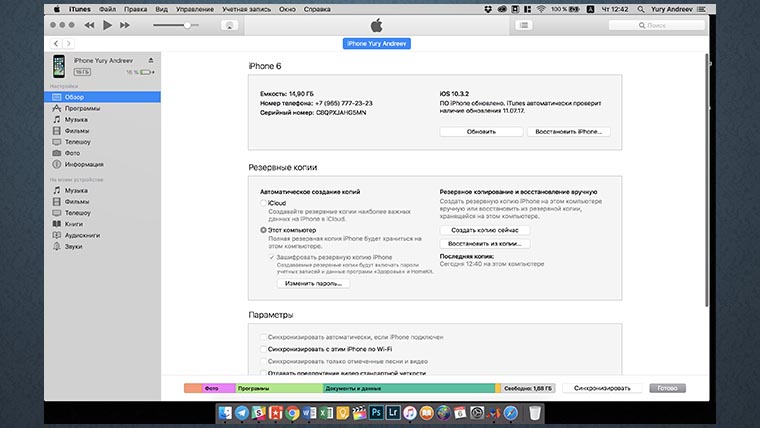Click the Готово button
Screen dimensions: 760x428
click(667, 388)
